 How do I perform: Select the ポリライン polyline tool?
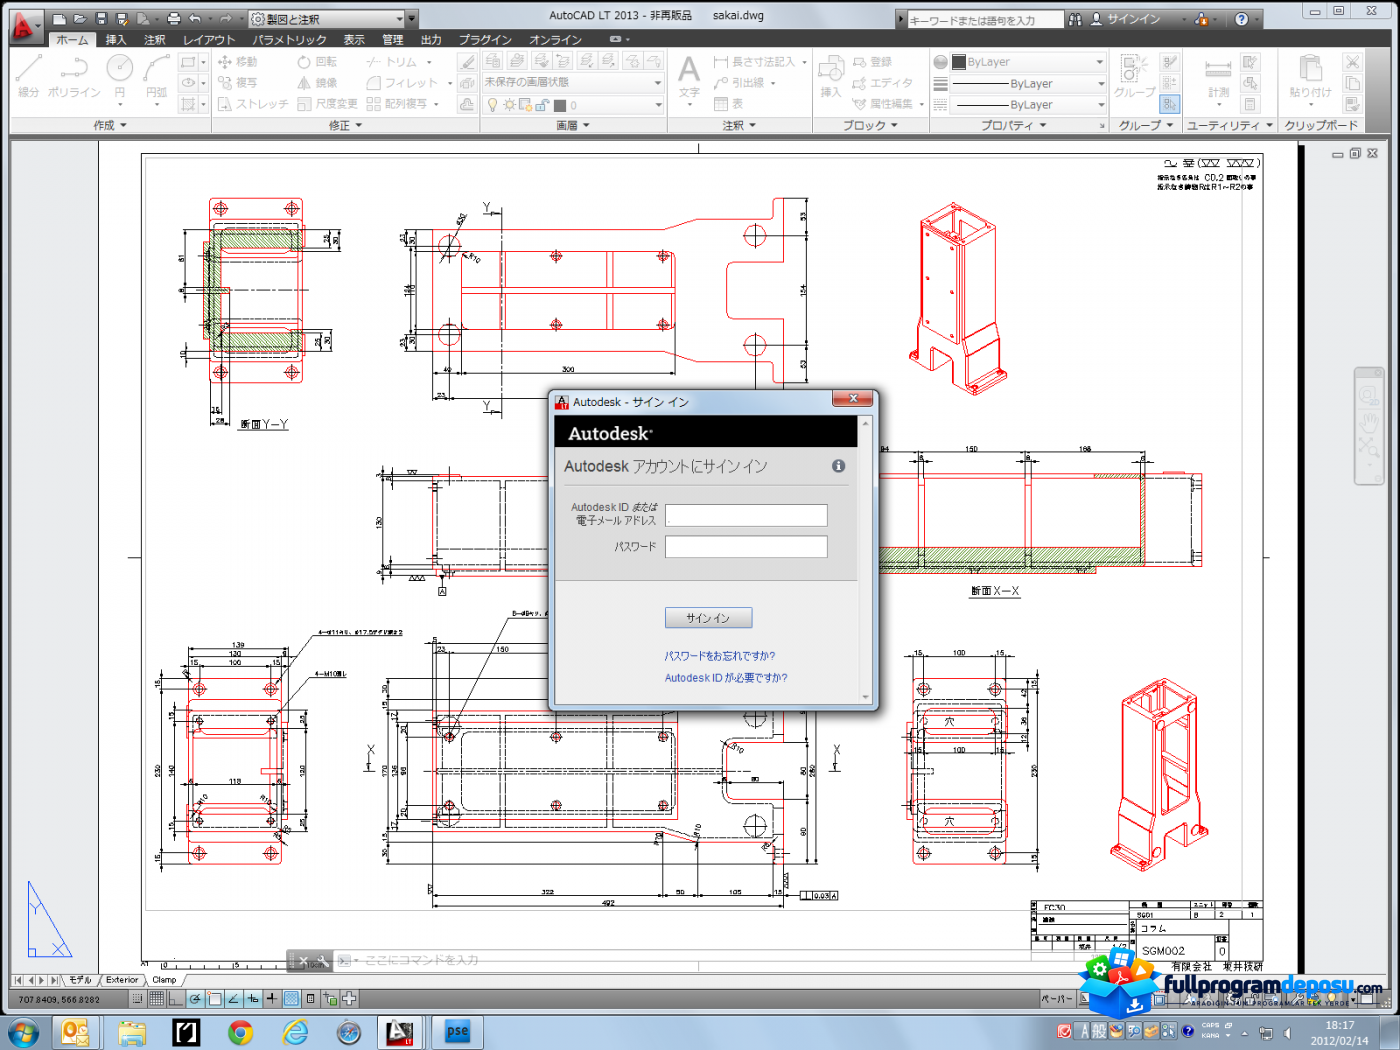[x=74, y=76]
